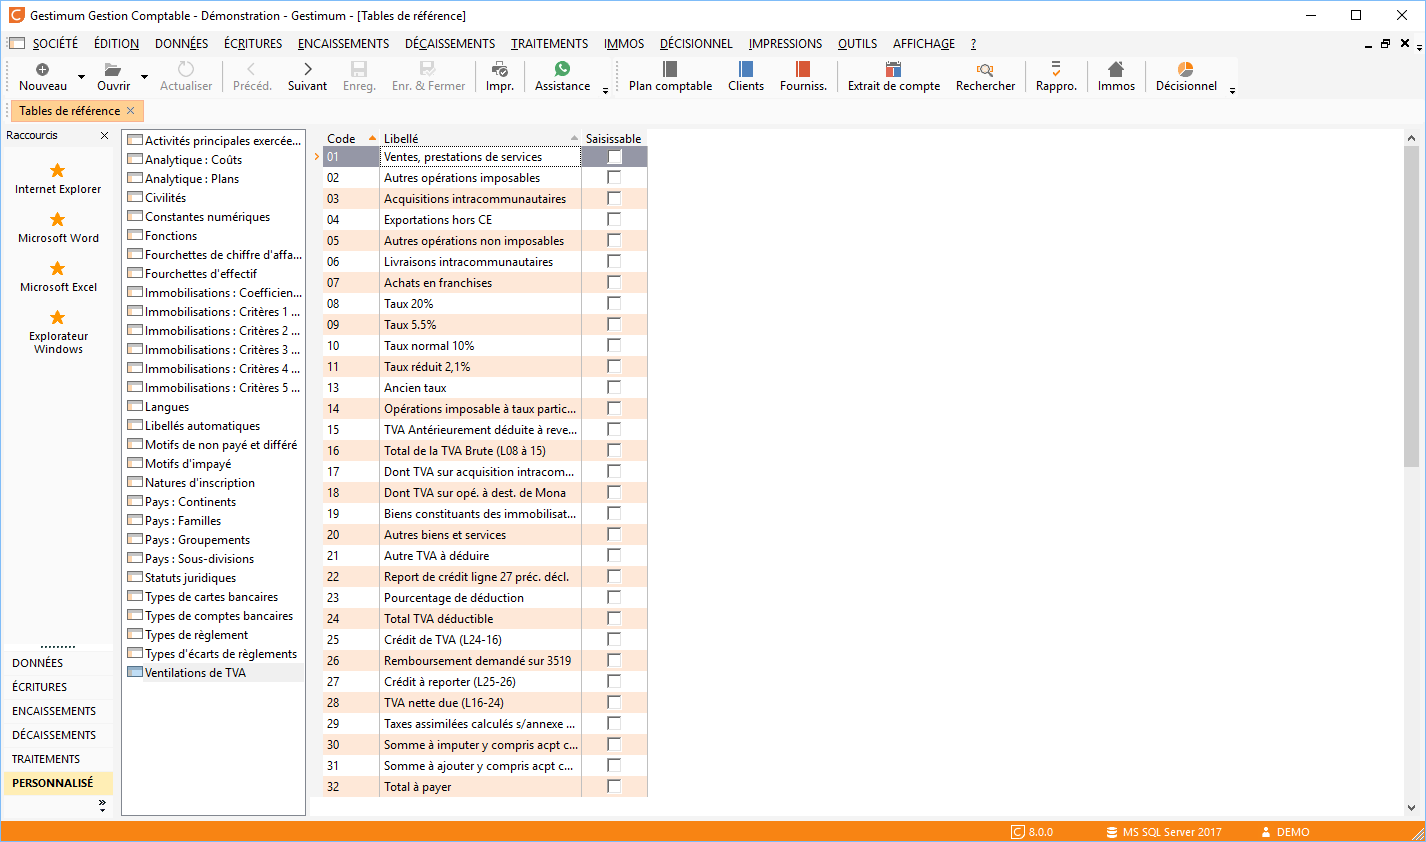Expand more navigation sections chevron

click(102, 804)
